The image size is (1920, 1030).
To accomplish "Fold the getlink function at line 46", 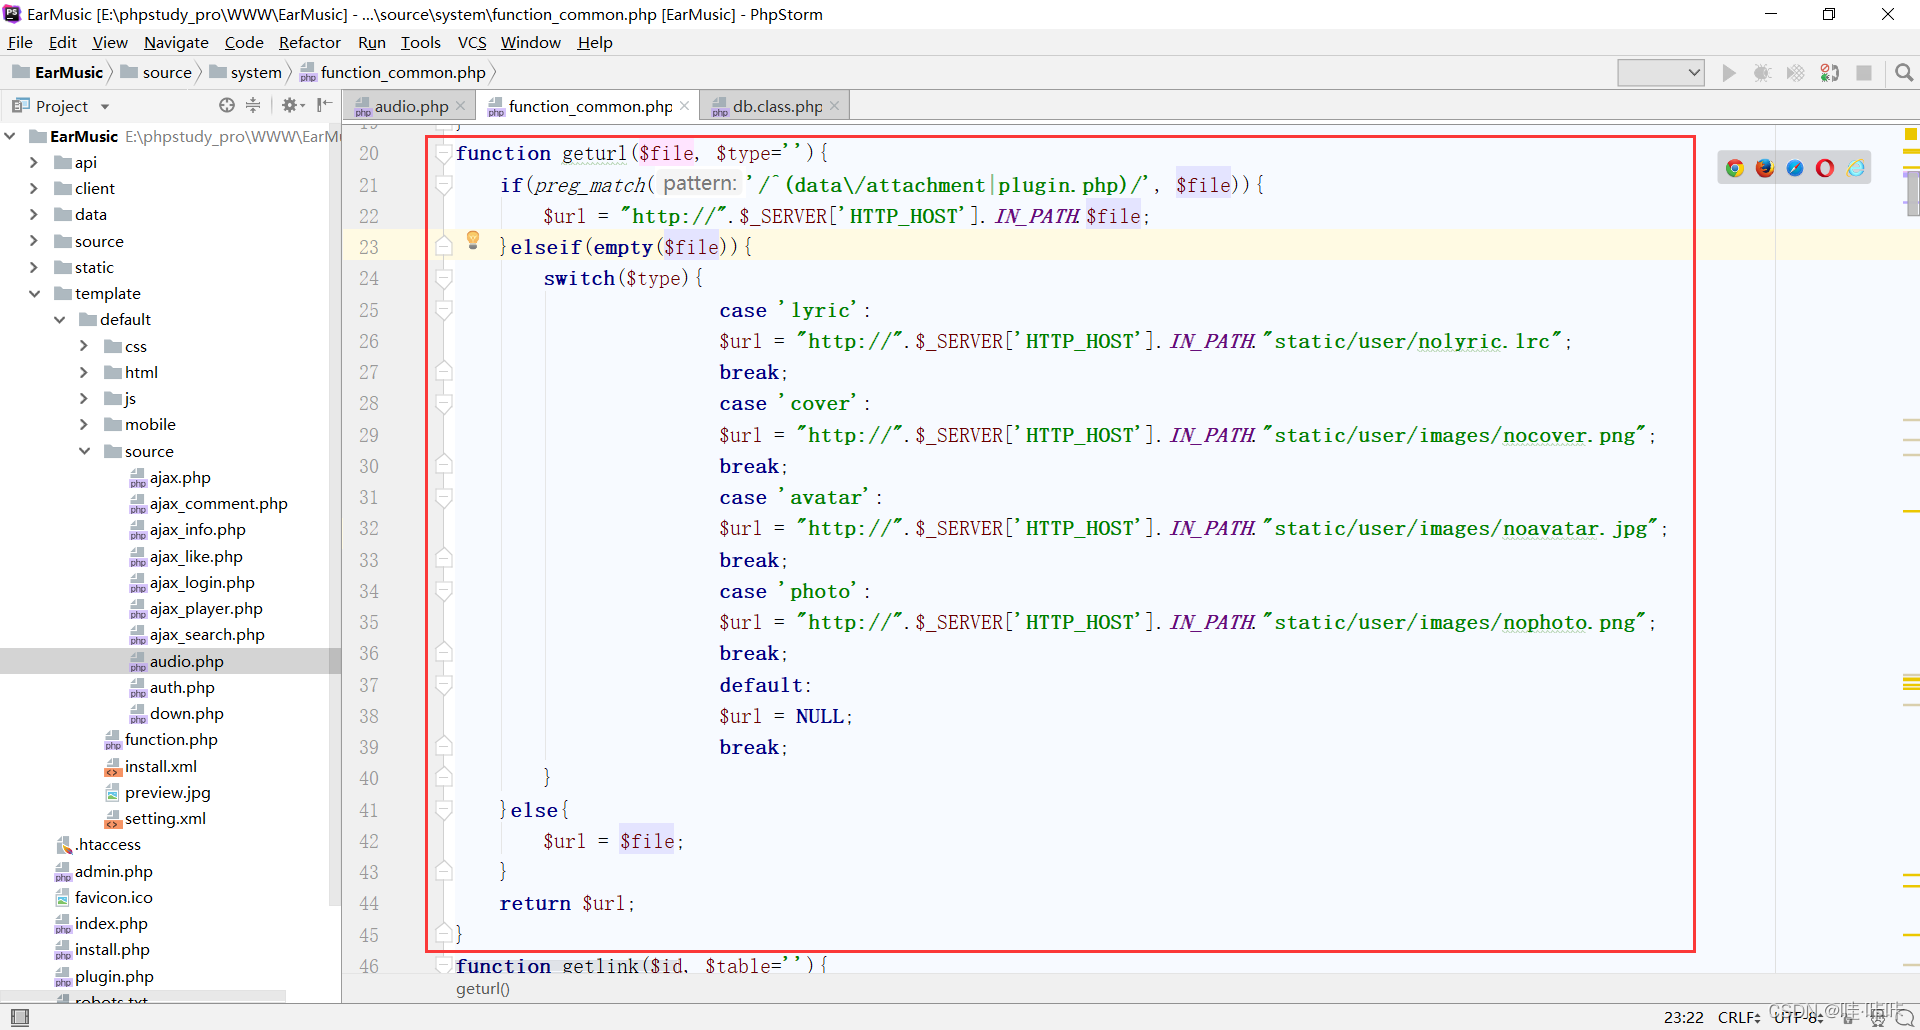I will click(444, 966).
